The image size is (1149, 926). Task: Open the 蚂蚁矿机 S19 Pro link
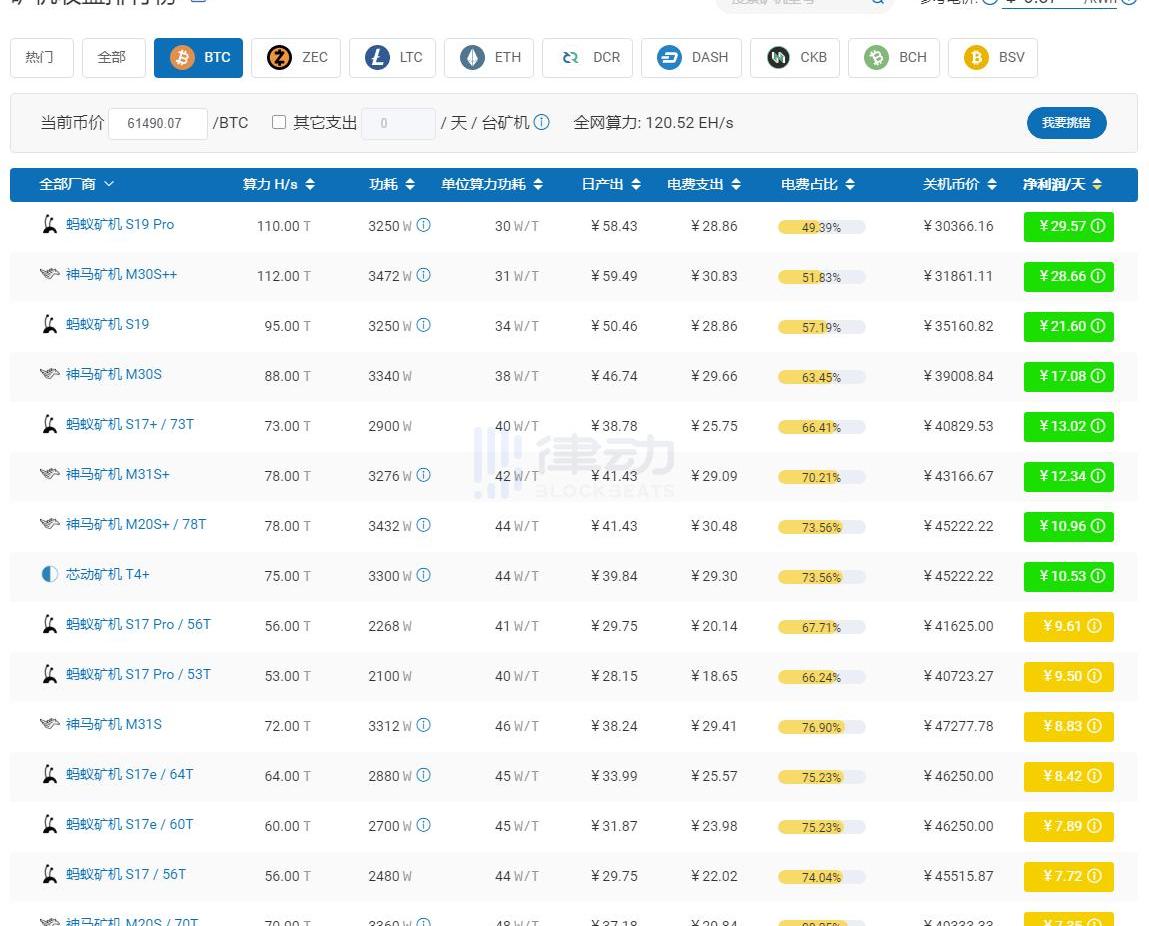click(120, 225)
